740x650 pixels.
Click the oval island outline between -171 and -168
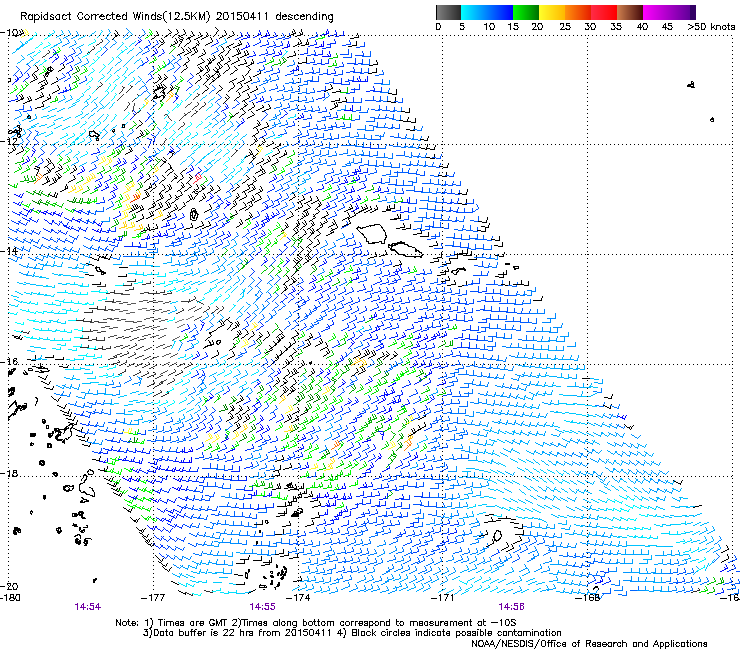(x=497, y=536)
